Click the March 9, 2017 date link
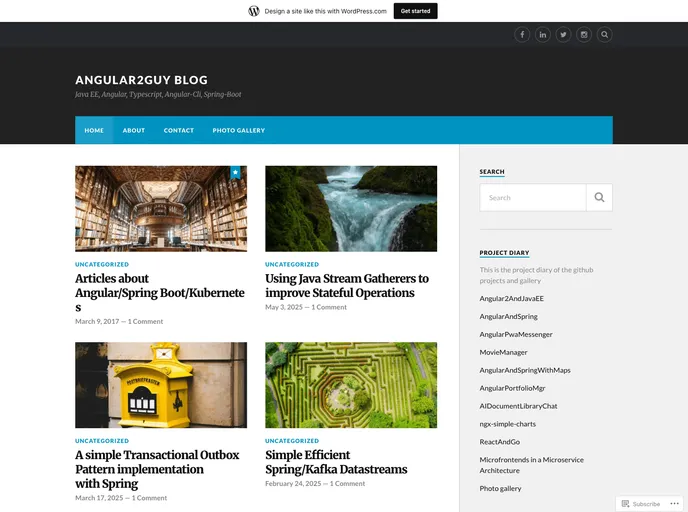Image resolution: width=688 pixels, height=512 pixels. tap(97, 322)
